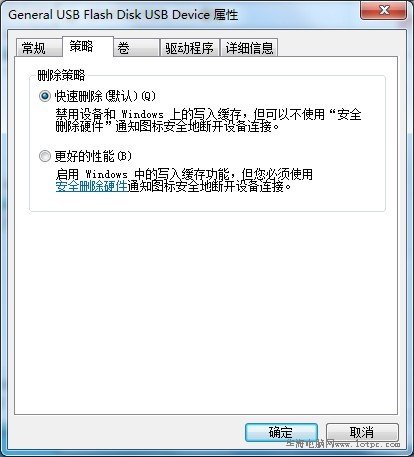
Task: Click the 删除策略 group heading
Action: tap(61, 75)
